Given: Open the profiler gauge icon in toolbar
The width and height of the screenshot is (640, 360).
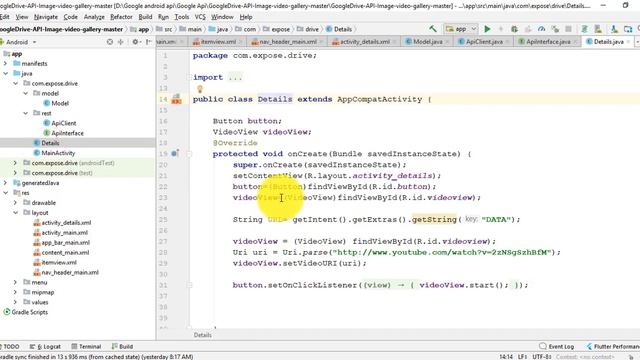Looking at the screenshot, I should pyautogui.click(x=541, y=29).
